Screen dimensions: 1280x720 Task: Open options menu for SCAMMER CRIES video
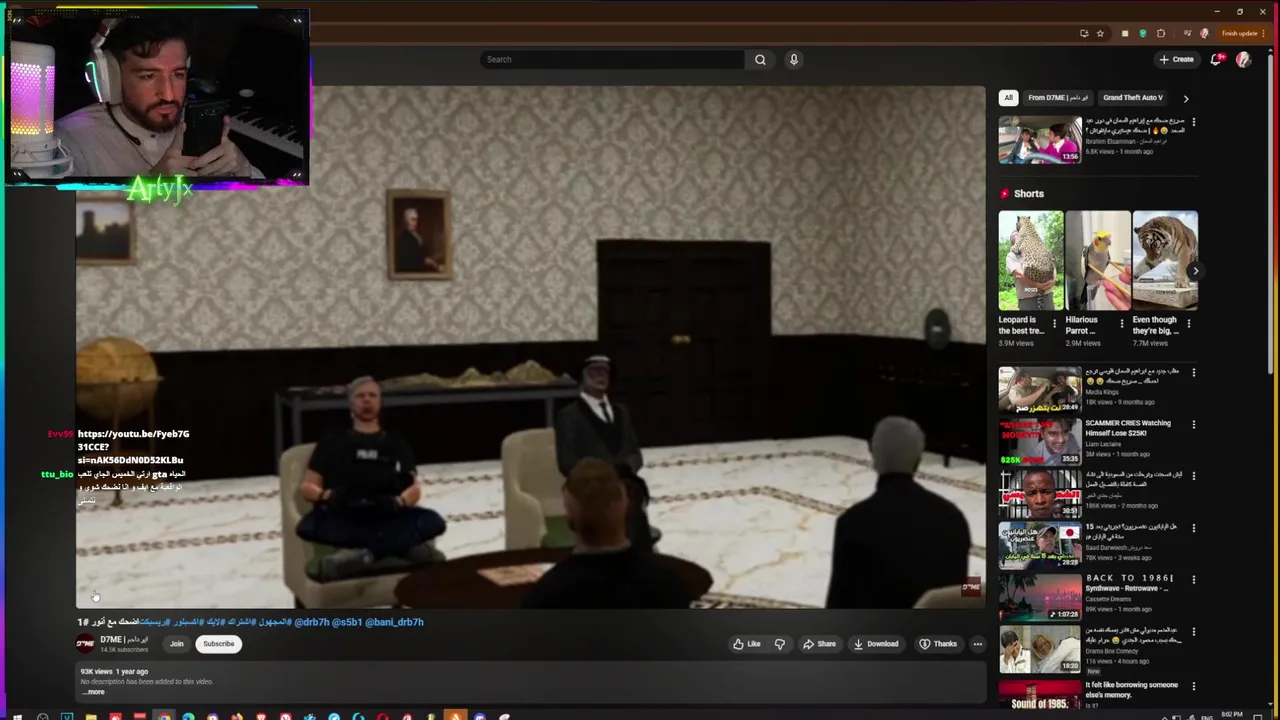(1193, 424)
